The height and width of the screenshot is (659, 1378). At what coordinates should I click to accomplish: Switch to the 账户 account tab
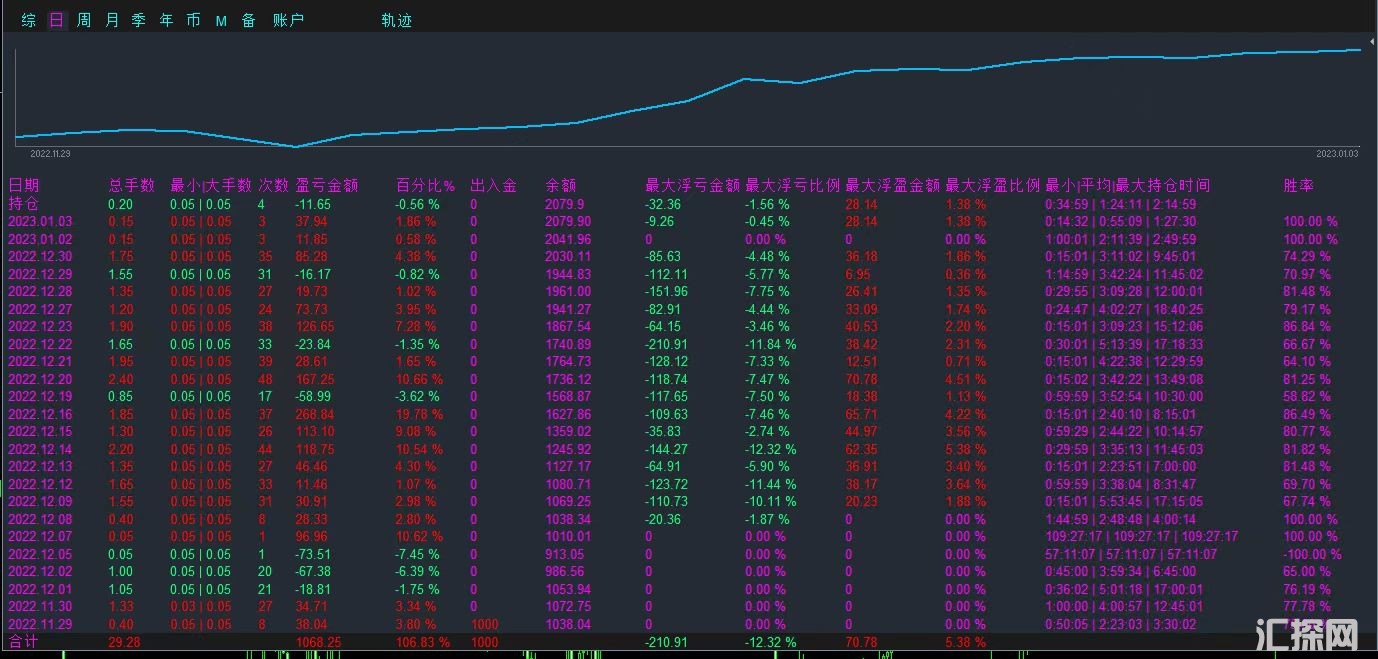(x=288, y=20)
